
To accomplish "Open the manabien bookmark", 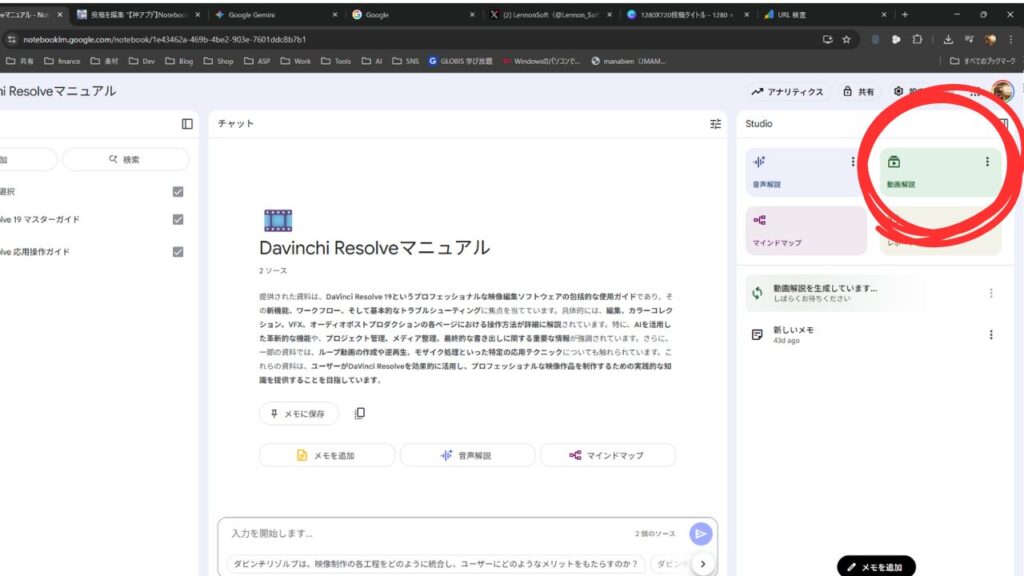I will coord(628,61).
